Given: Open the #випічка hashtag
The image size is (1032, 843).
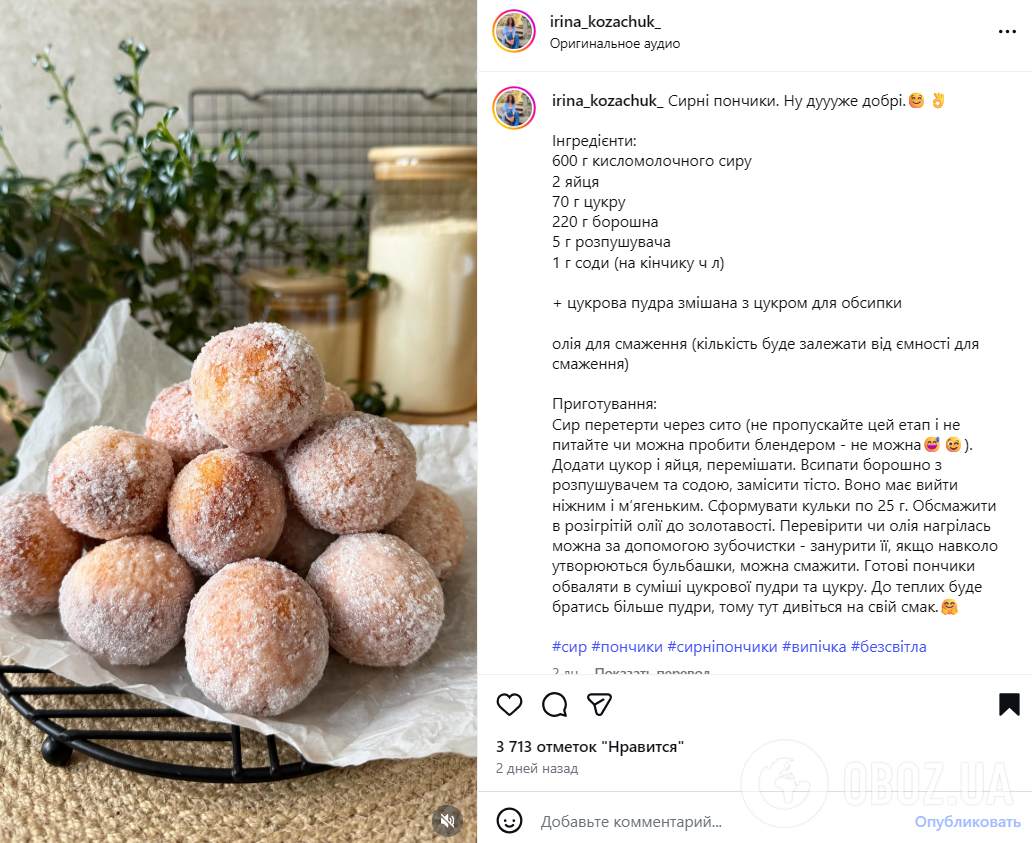Looking at the screenshot, I should point(813,647).
